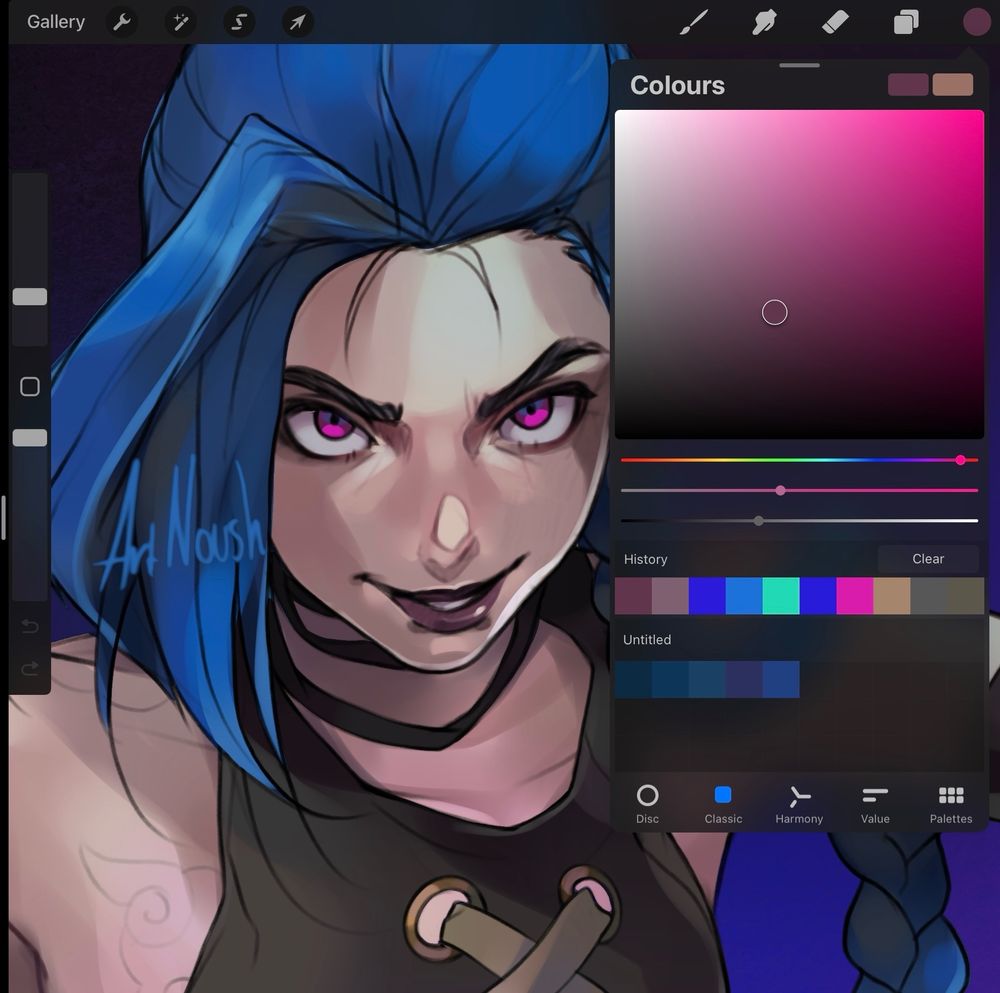Switch to the Harmony colour tab

pyautogui.click(x=799, y=804)
